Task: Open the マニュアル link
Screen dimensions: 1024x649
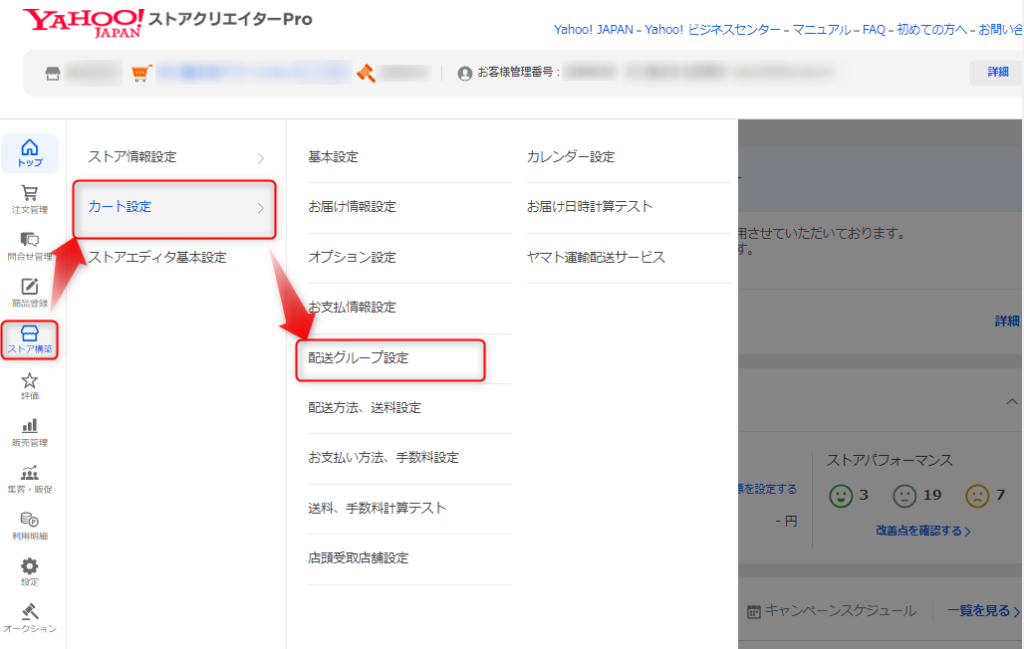Action: (x=822, y=29)
